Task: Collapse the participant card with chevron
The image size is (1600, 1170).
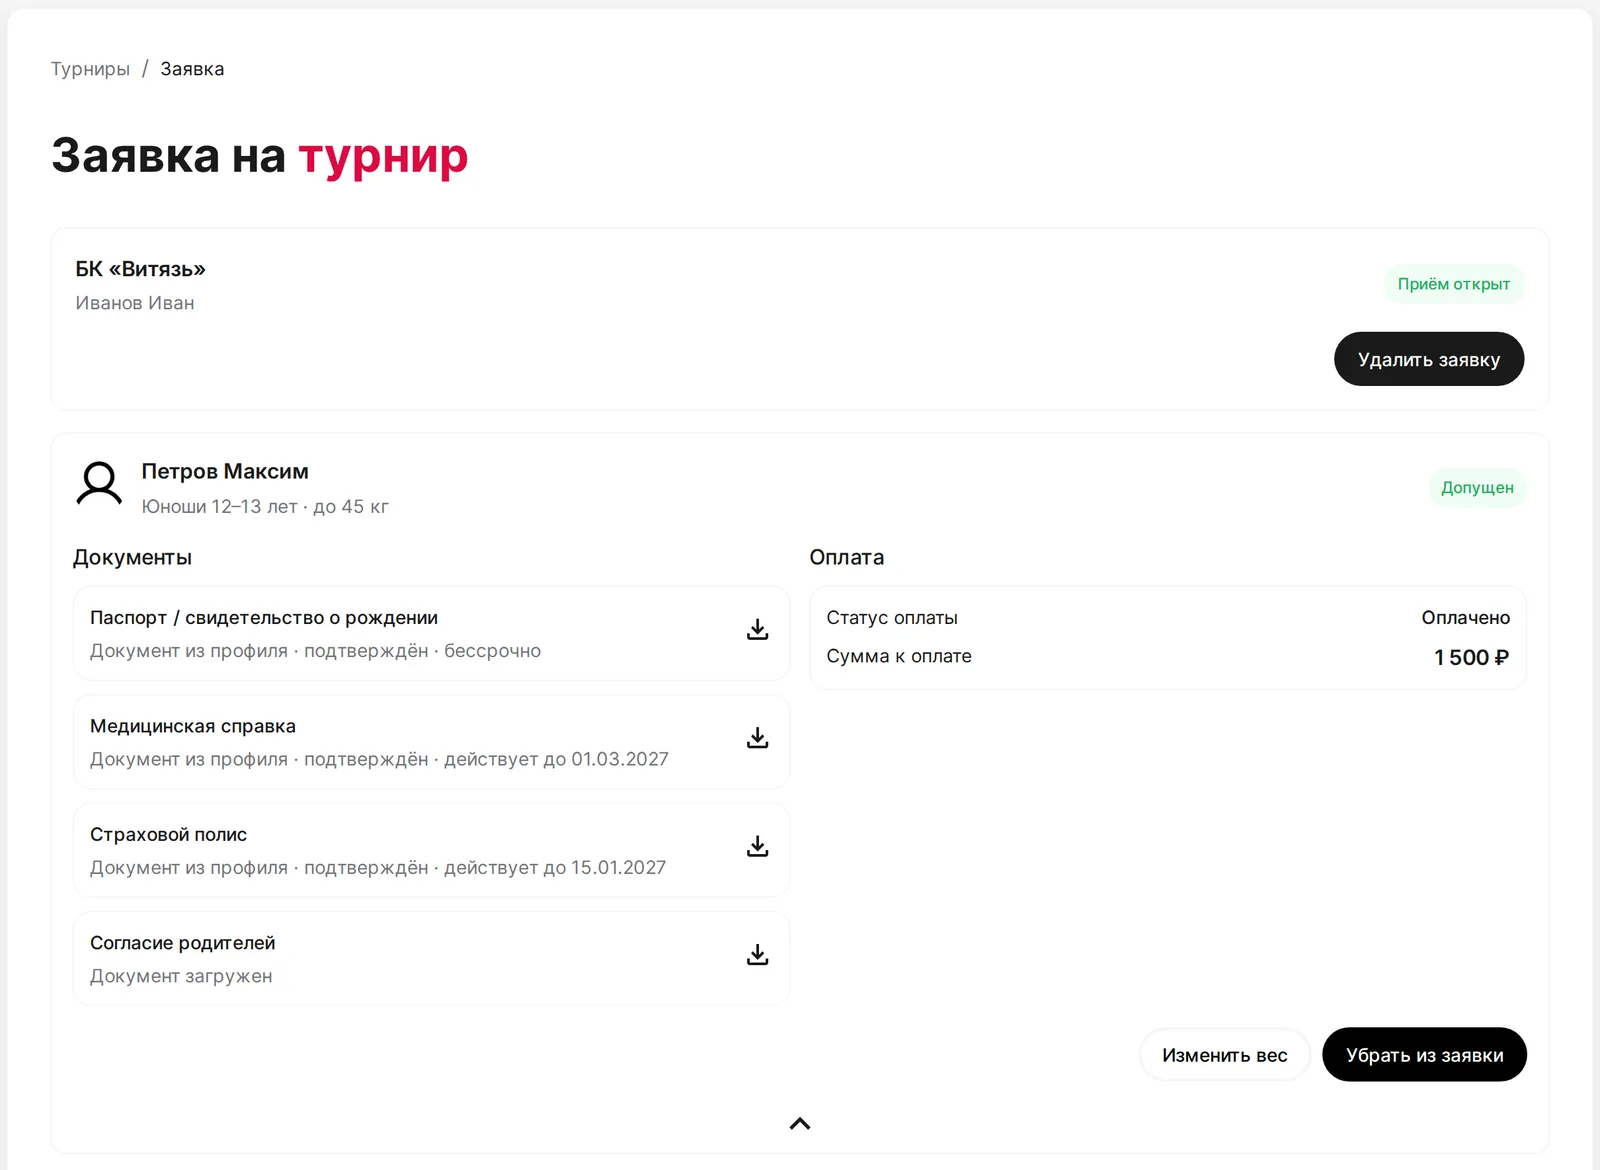Action: pyautogui.click(x=800, y=1124)
